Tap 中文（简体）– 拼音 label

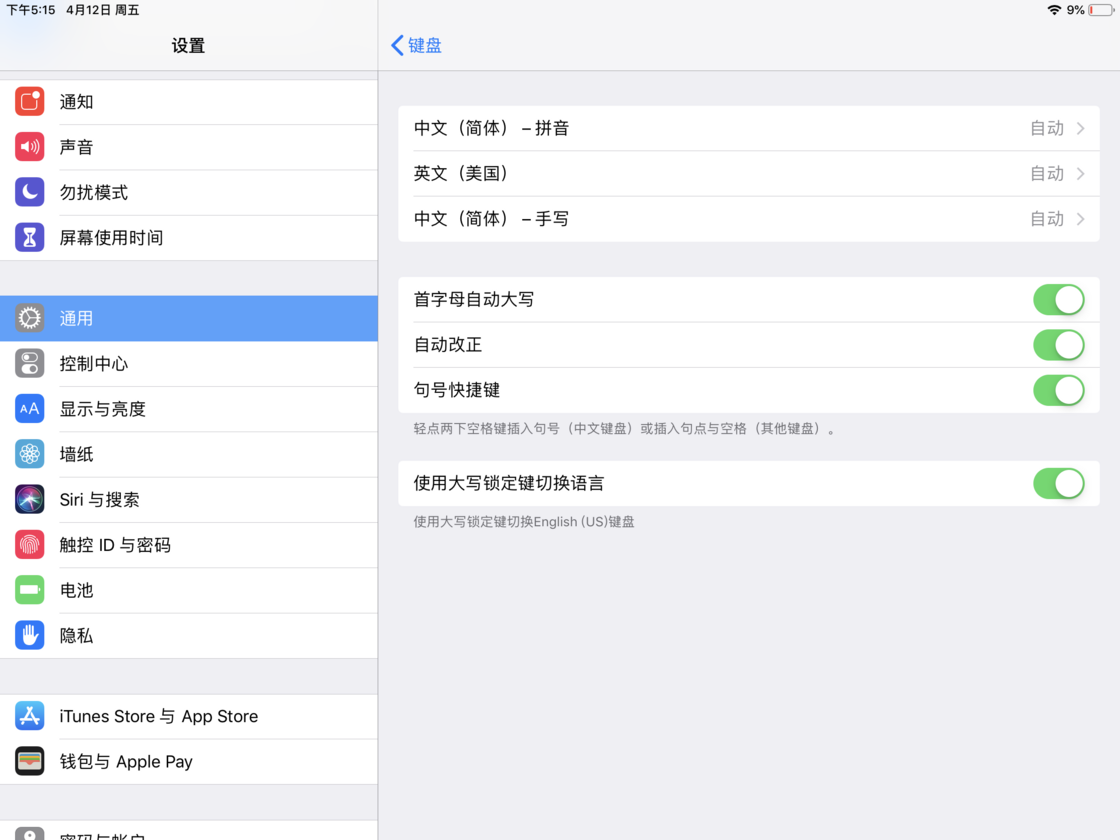point(491,129)
